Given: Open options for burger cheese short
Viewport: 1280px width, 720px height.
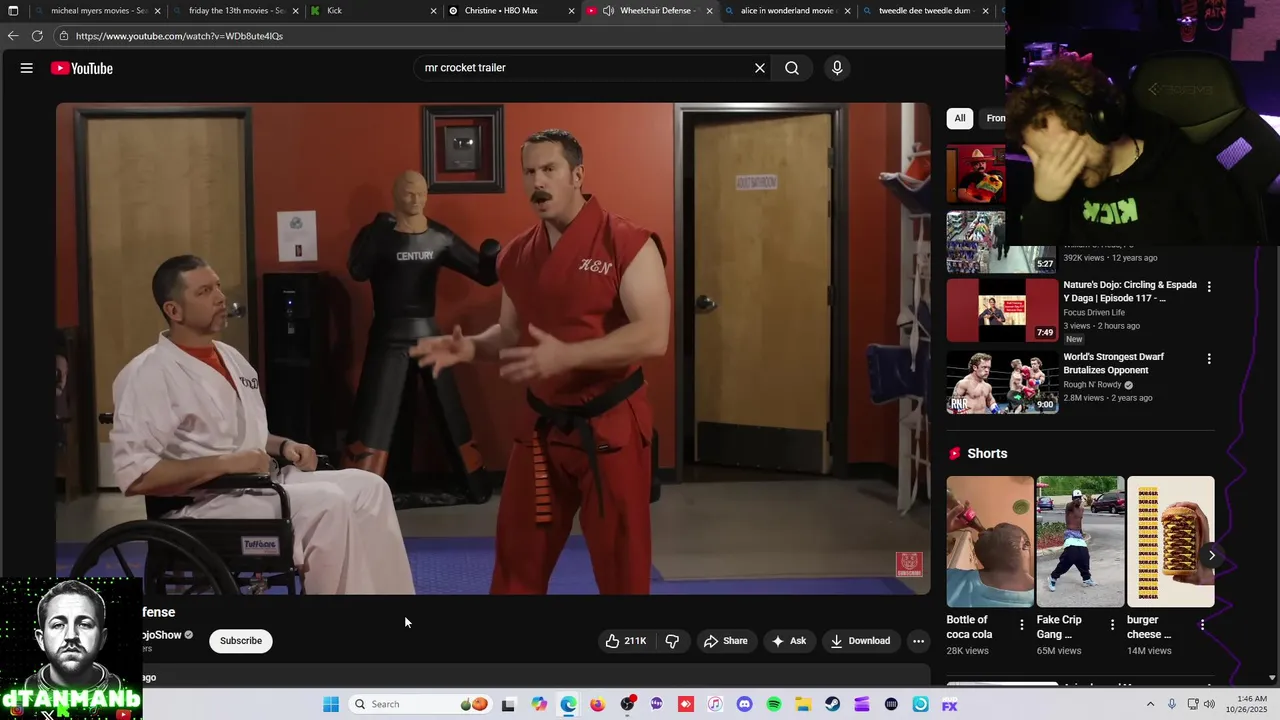Looking at the screenshot, I should [x=1202, y=624].
